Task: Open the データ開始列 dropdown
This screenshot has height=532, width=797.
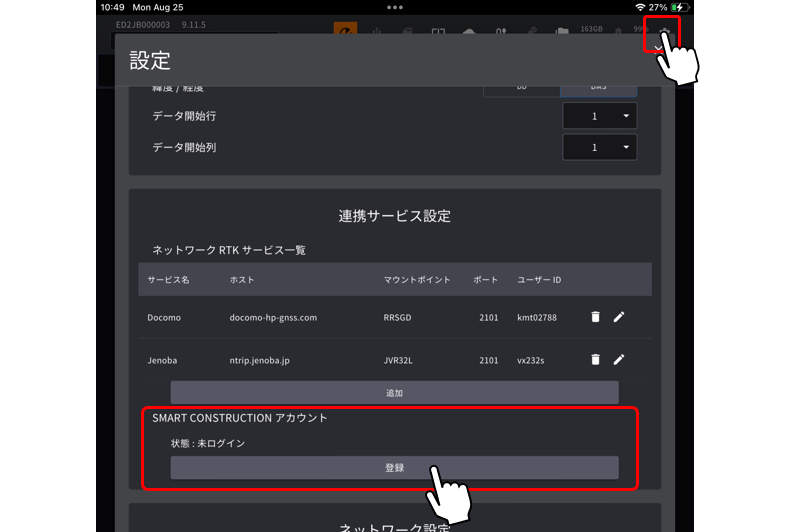Action: click(x=599, y=147)
